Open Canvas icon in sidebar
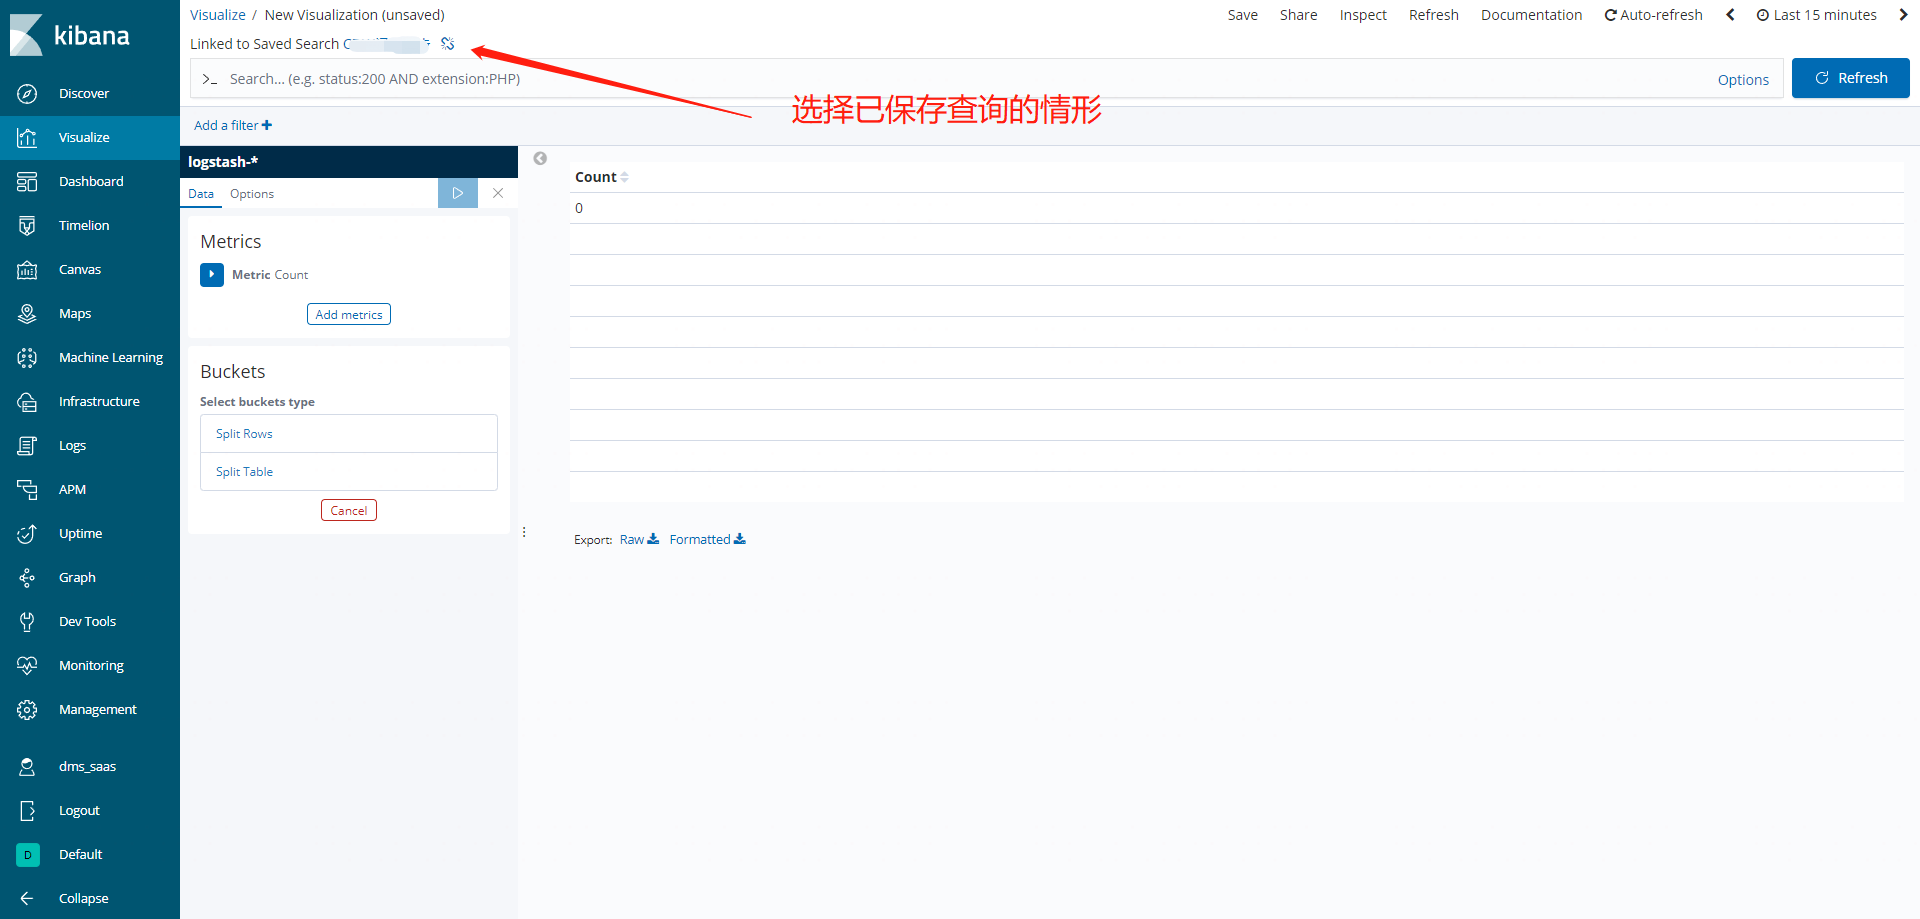1920x919 pixels. tap(27, 269)
